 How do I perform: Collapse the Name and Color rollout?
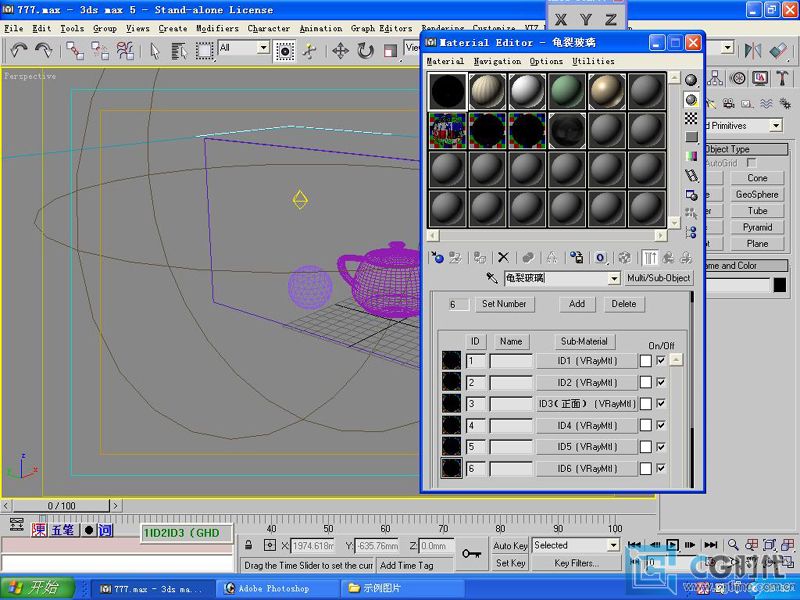point(746,265)
